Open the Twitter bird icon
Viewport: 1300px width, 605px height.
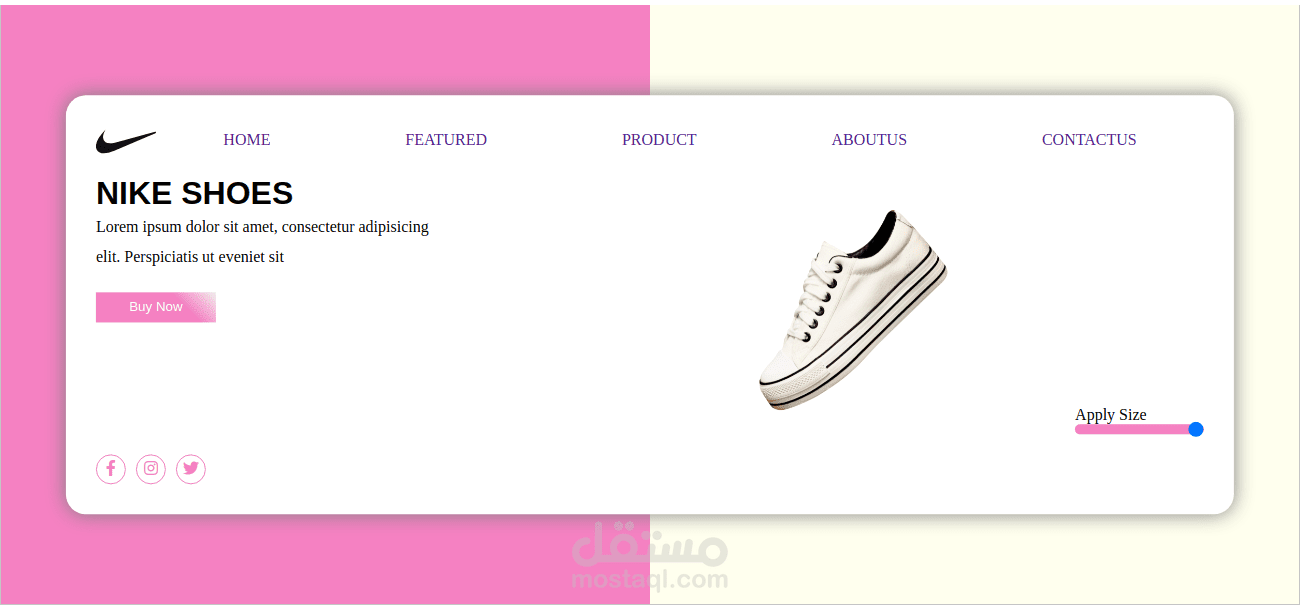click(x=191, y=468)
